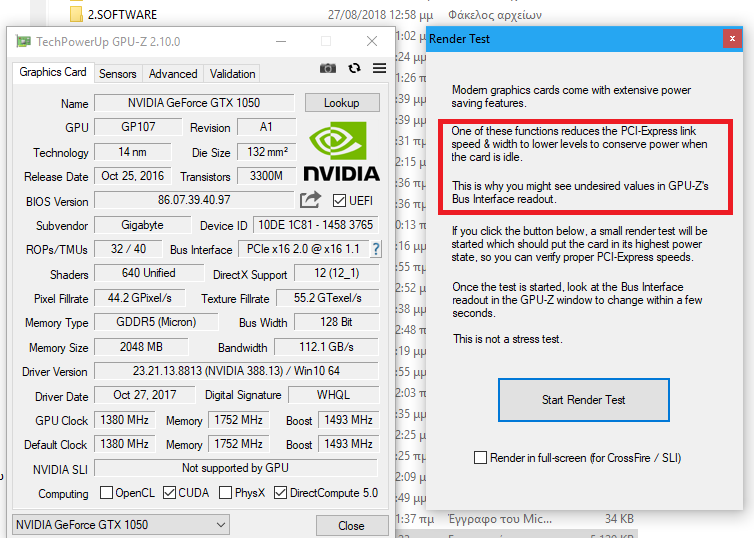Click the BIOS export share icon

(x=310, y=200)
